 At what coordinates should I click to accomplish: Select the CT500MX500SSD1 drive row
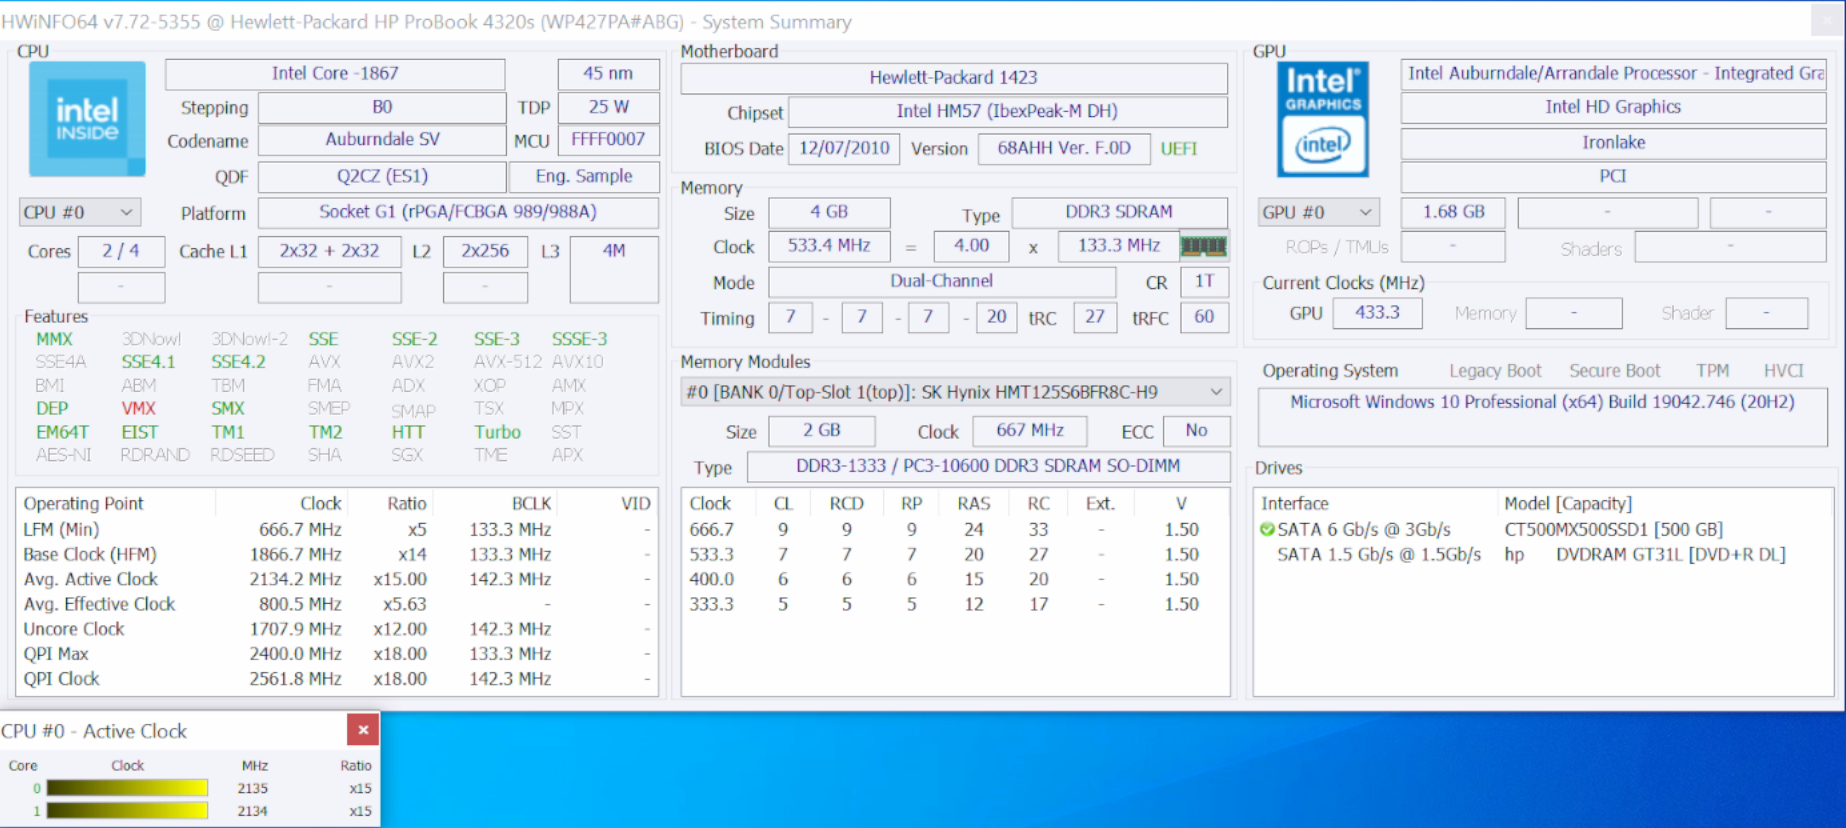pos(1543,529)
